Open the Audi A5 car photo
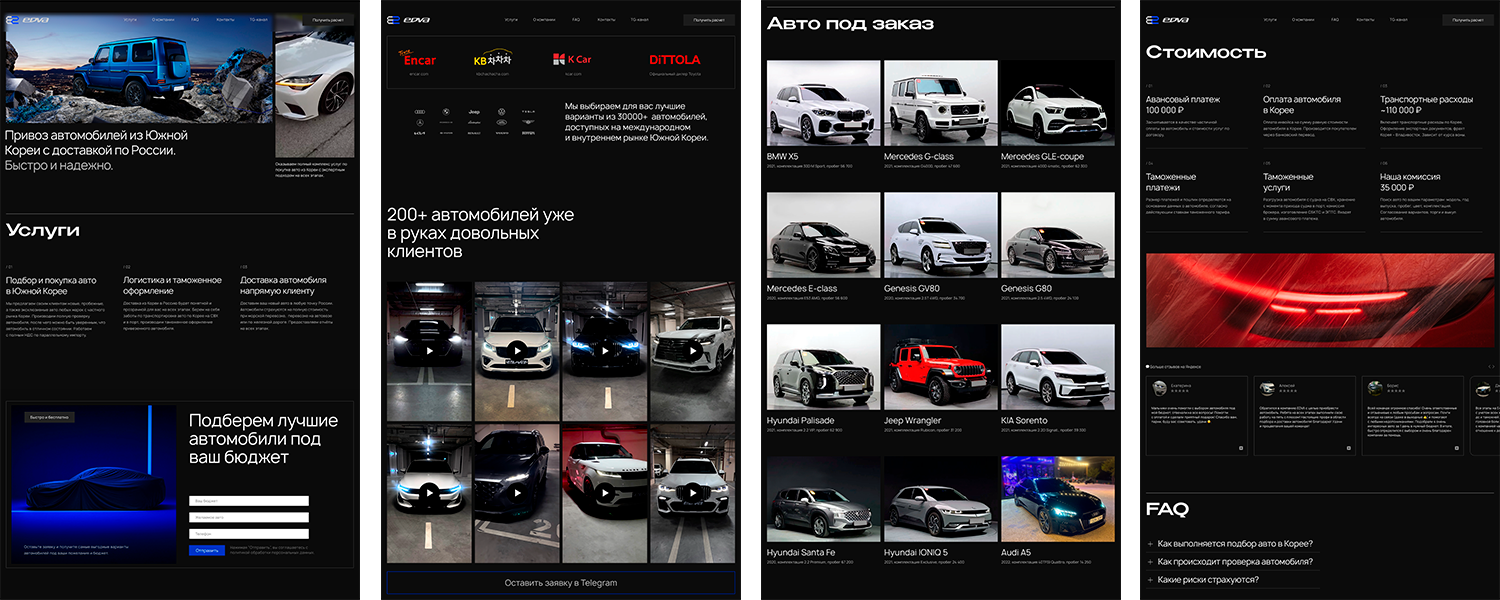This screenshot has height=600, width=1500. coord(1057,499)
